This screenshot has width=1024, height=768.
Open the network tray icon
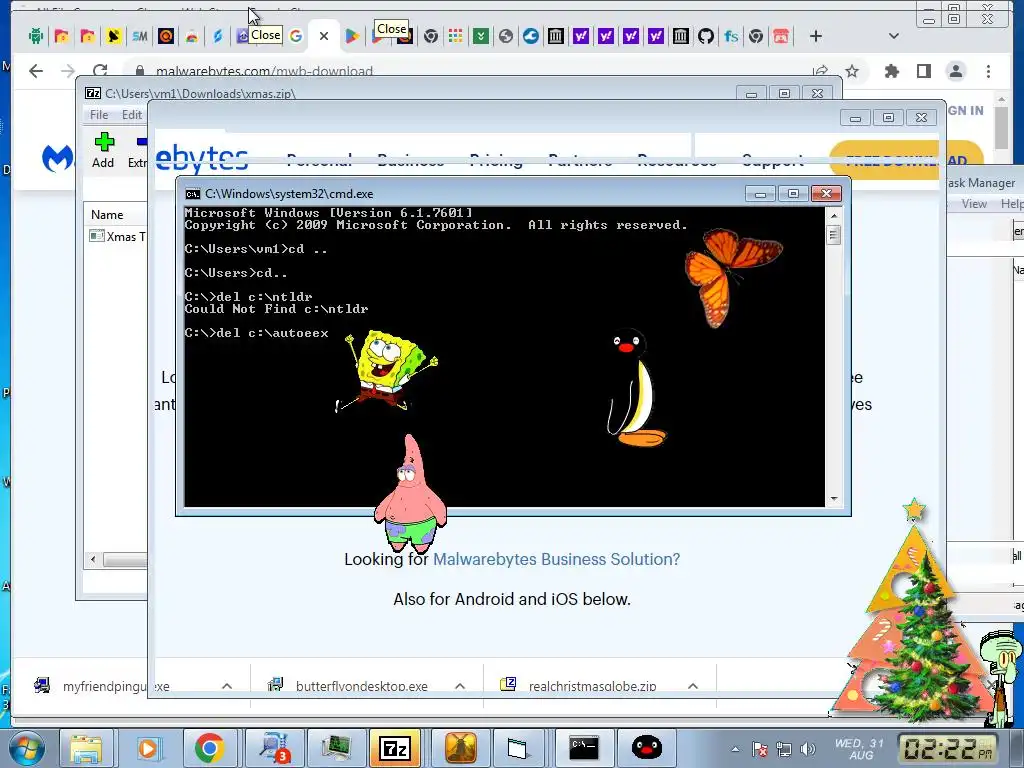pos(784,749)
